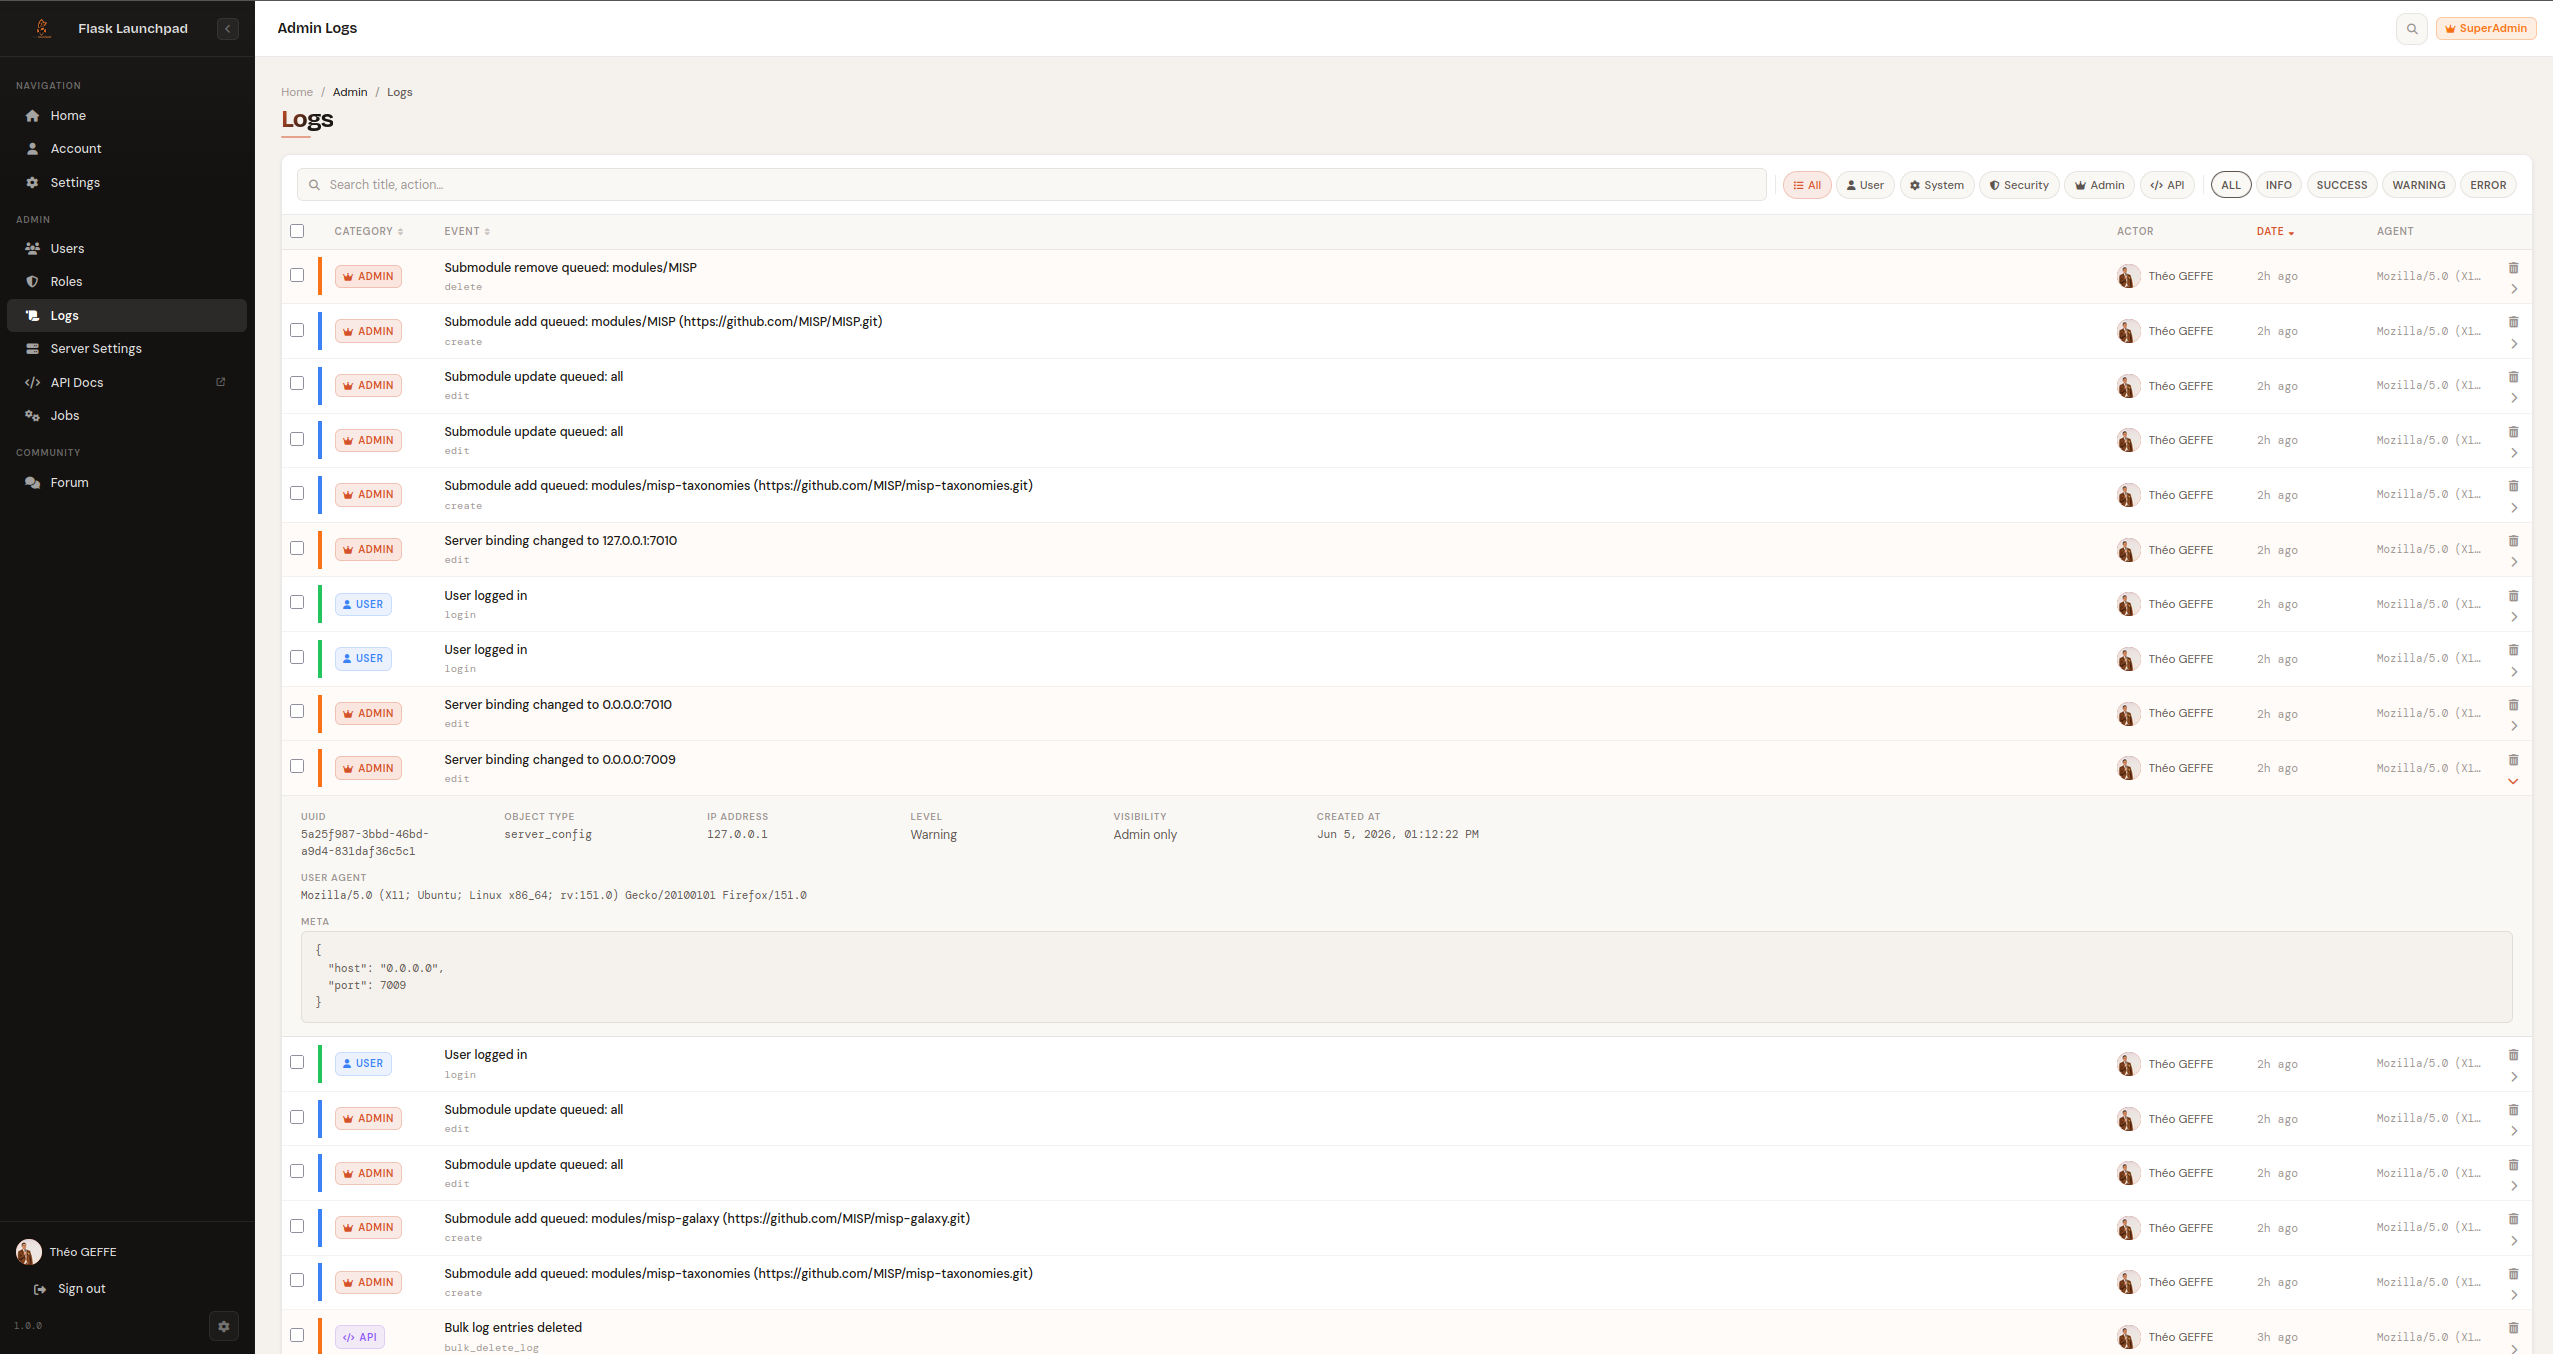Expand details of 'Server binding changed to 0.0.0.0:7010'
2553x1354 pixels.
[x=2513, y=727]
